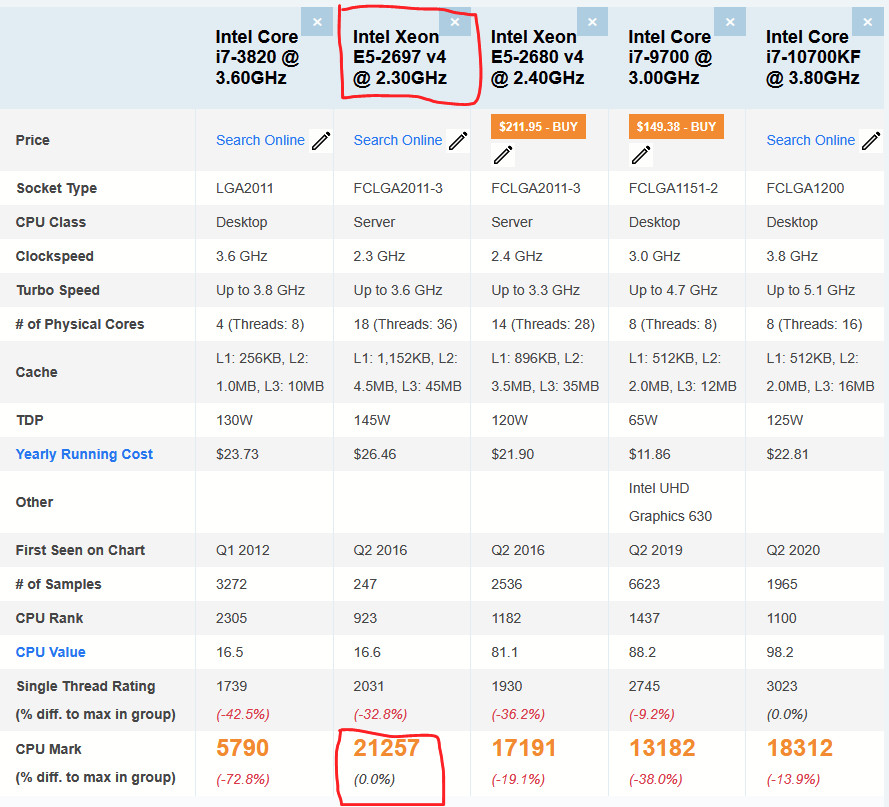
Task: Click CPU Mark value 13182
Action: point(662,748)
